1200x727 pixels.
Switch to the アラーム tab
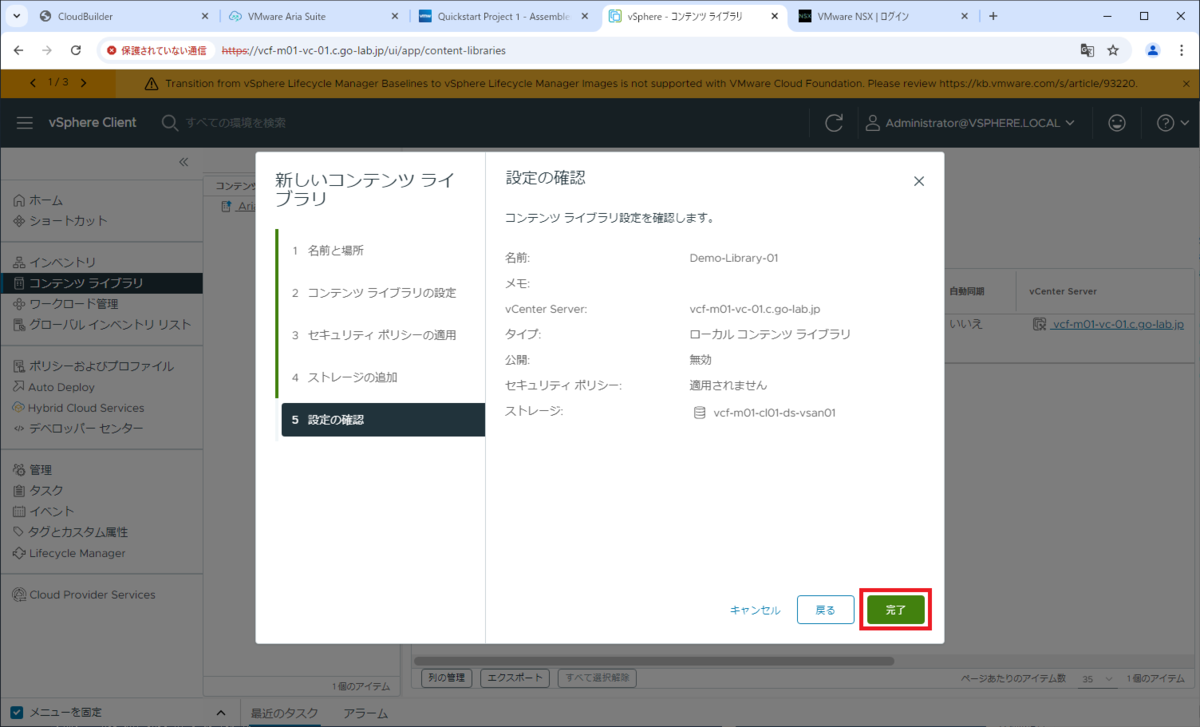[366, 713]
